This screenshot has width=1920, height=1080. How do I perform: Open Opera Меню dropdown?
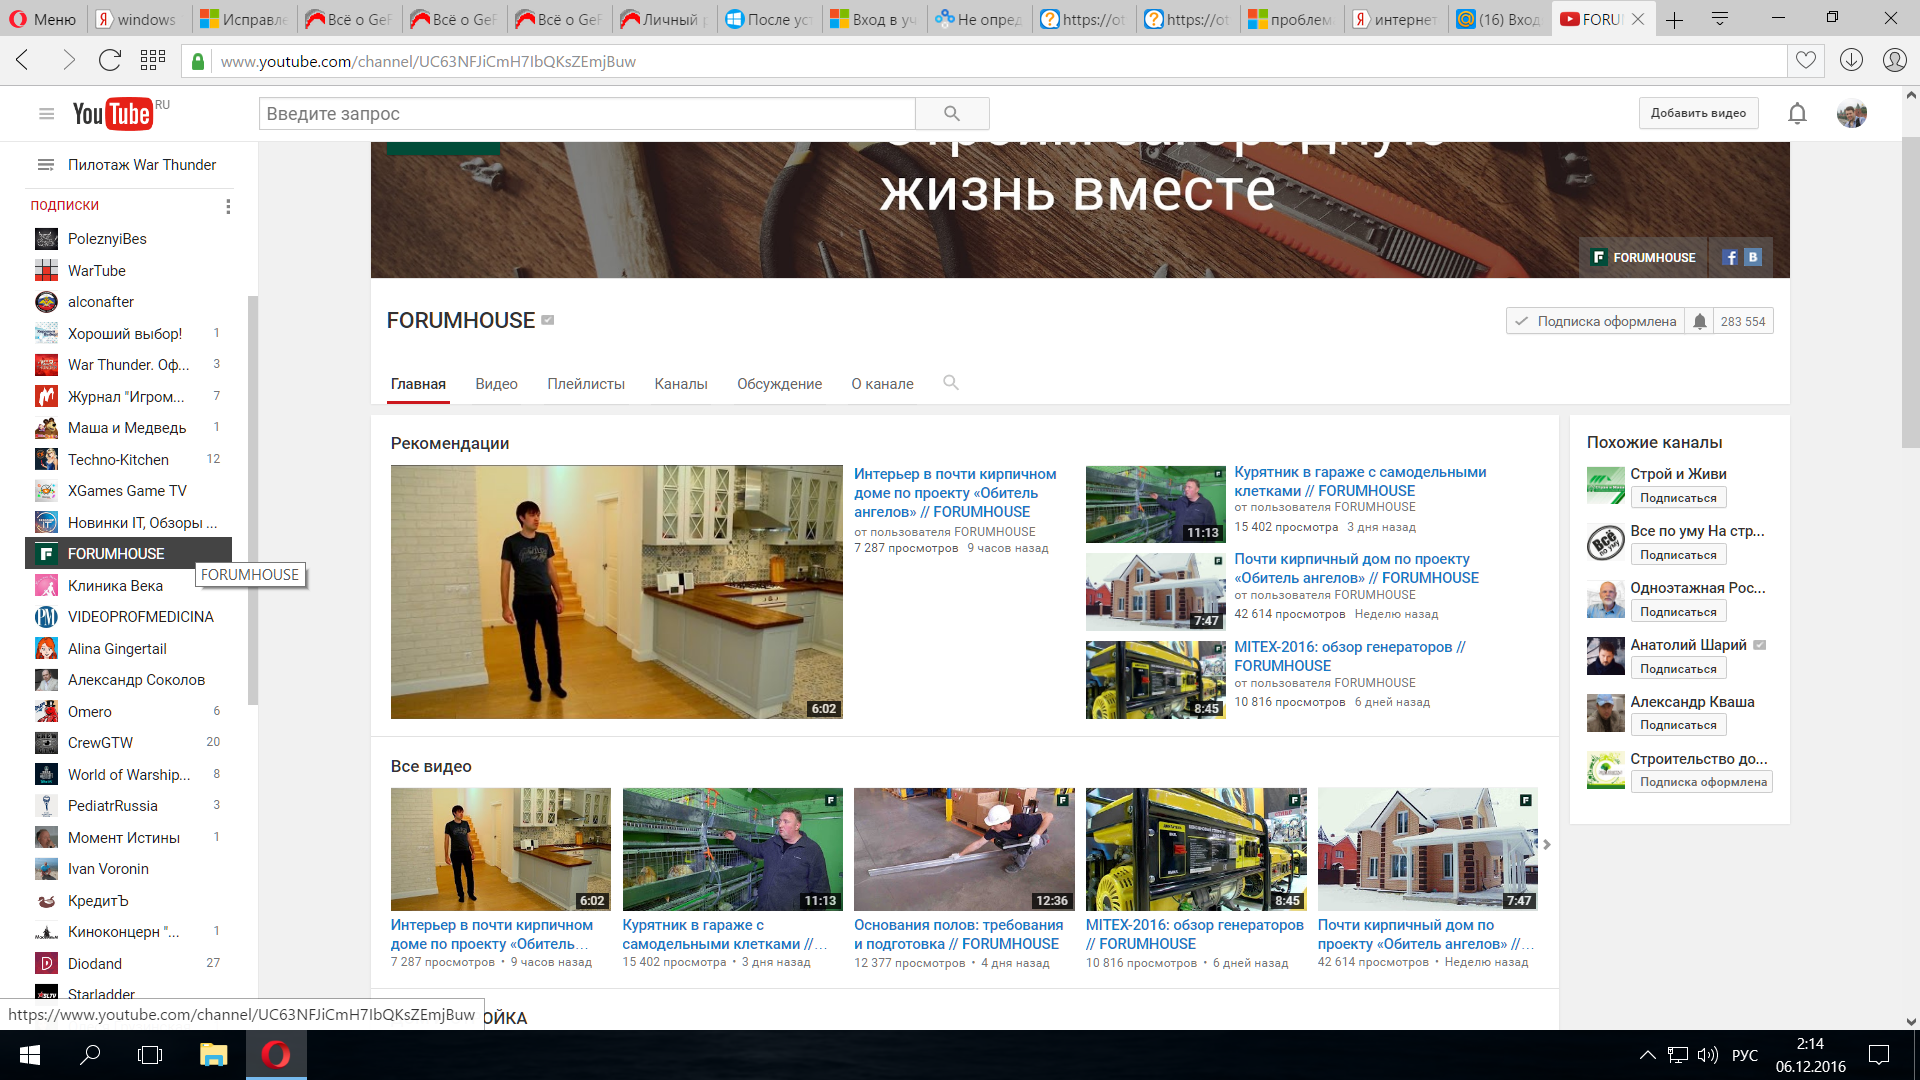(43, 19)
